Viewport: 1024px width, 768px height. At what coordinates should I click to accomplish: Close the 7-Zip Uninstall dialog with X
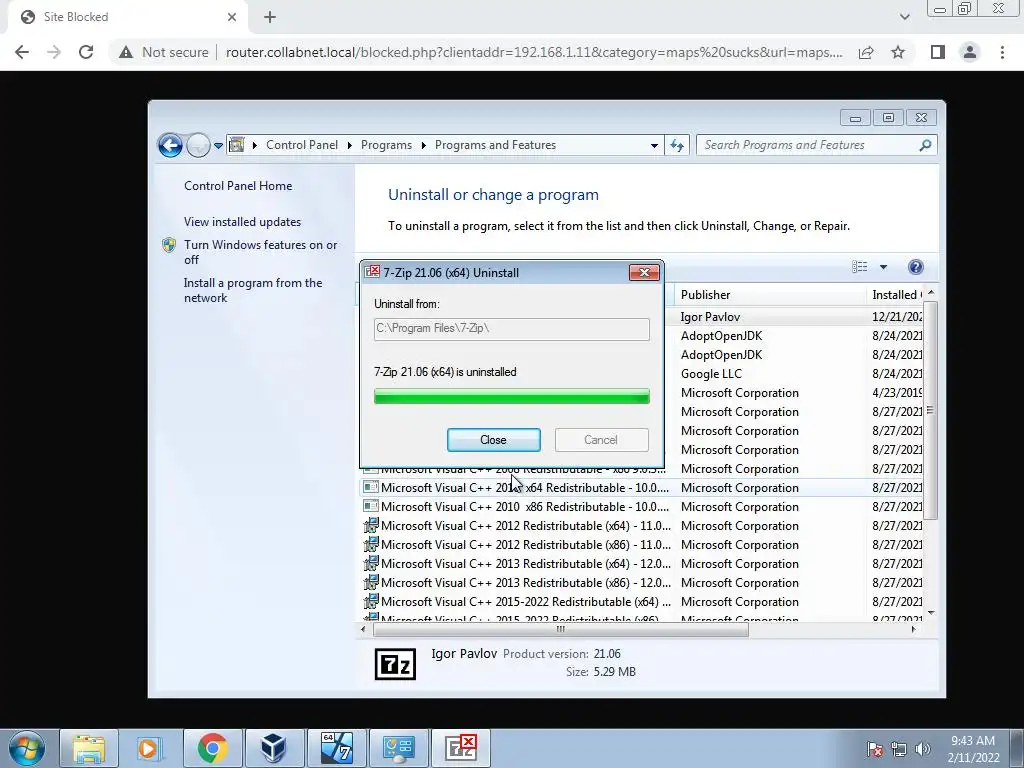[643, 272]
